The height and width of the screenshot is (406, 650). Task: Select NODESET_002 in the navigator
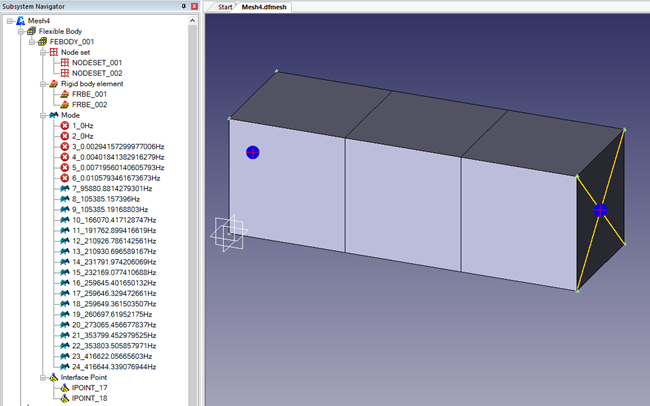(96, 73)
